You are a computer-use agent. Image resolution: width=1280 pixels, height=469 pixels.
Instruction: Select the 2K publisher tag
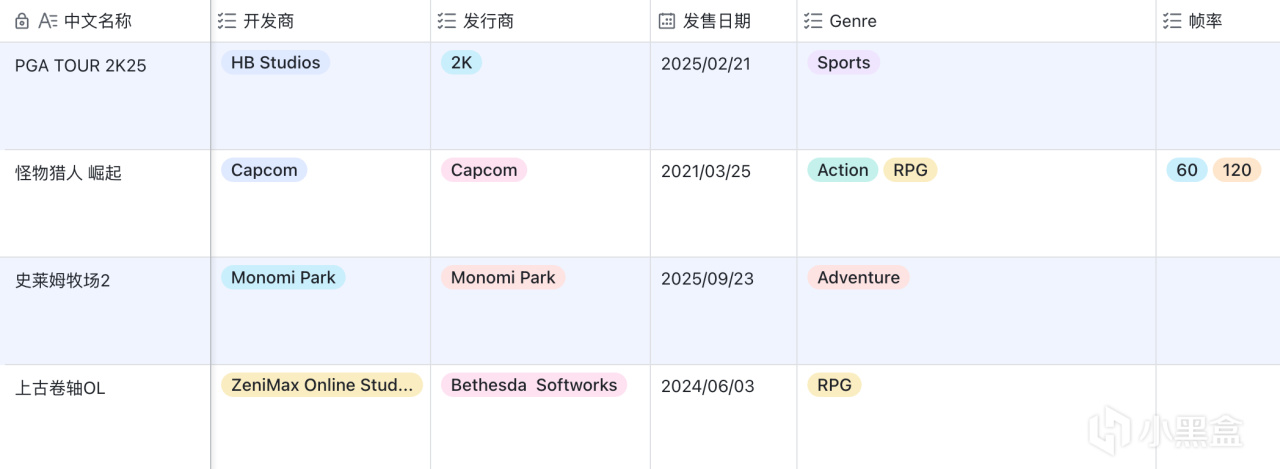click(x=461, y=63)
